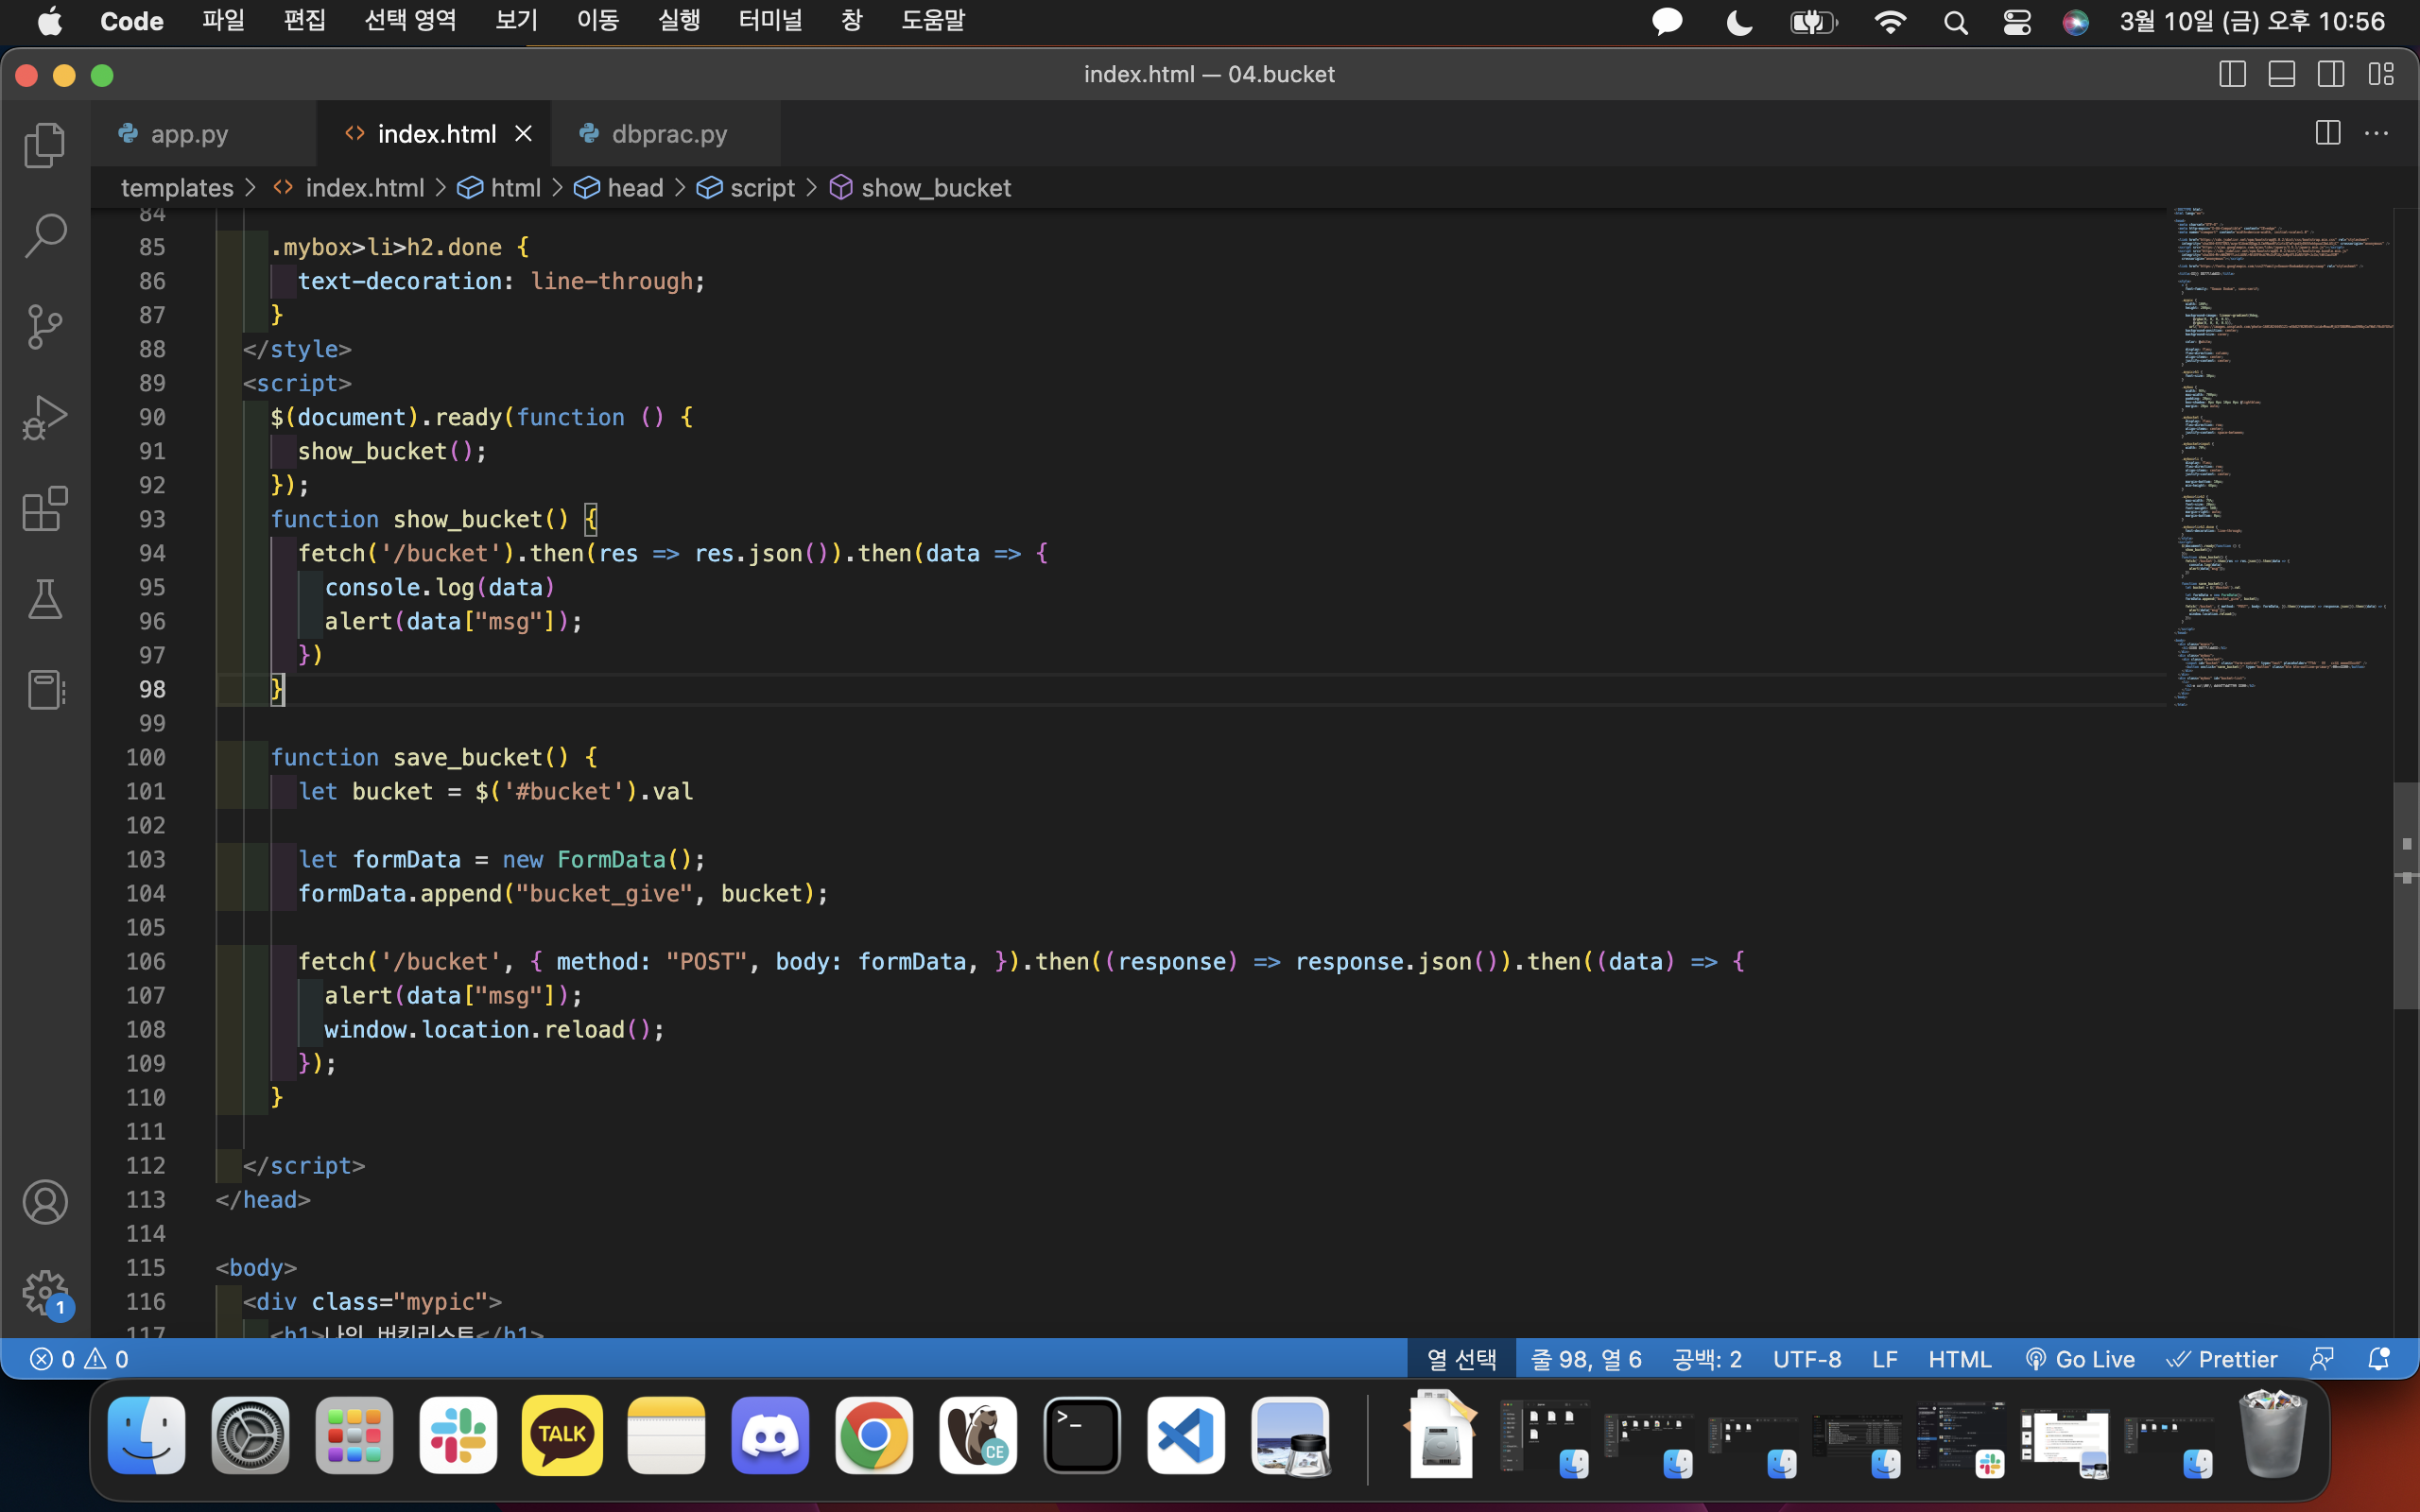Open the 보기 menu
Viewport: 2420px width, 1512px height.
516,21
